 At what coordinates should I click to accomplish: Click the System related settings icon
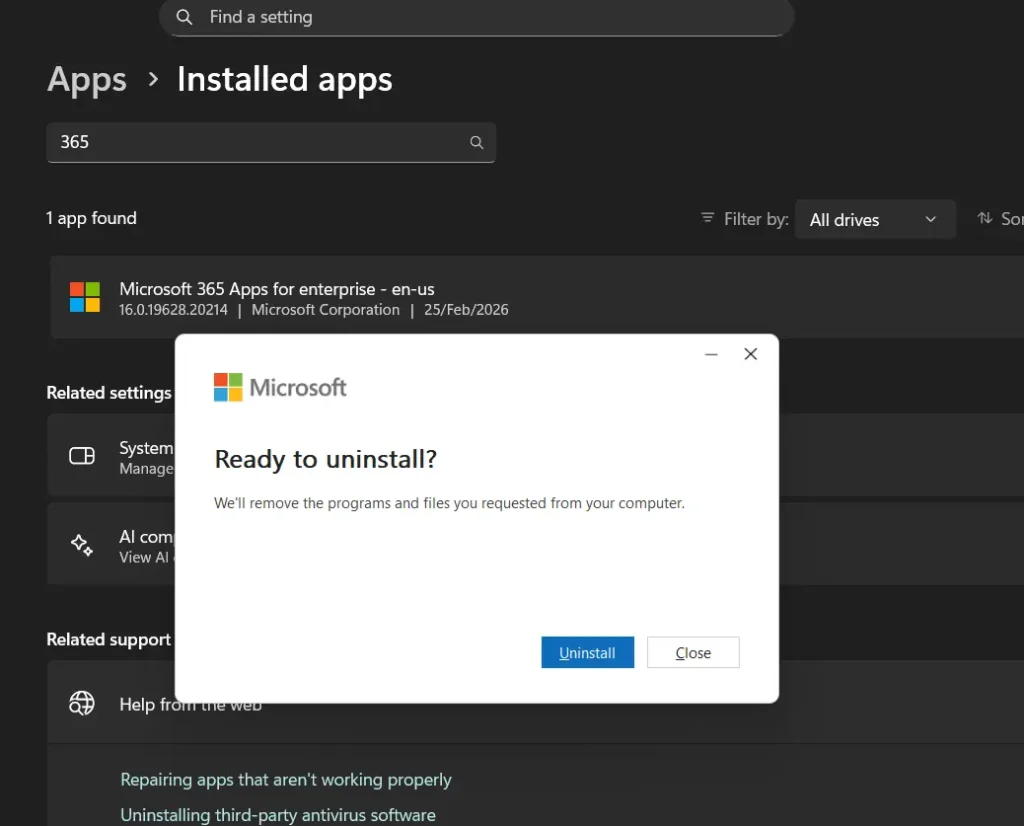coord(82,456)
